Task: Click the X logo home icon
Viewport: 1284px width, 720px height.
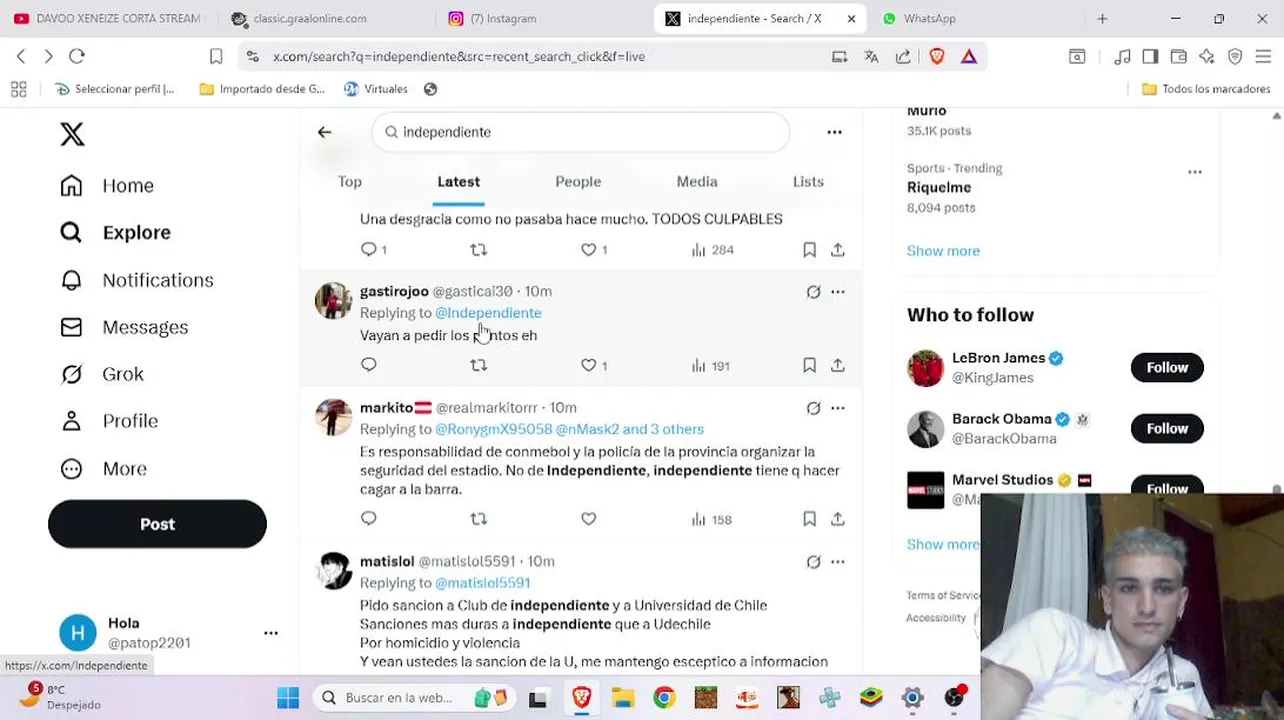Action: coord(72,134)
